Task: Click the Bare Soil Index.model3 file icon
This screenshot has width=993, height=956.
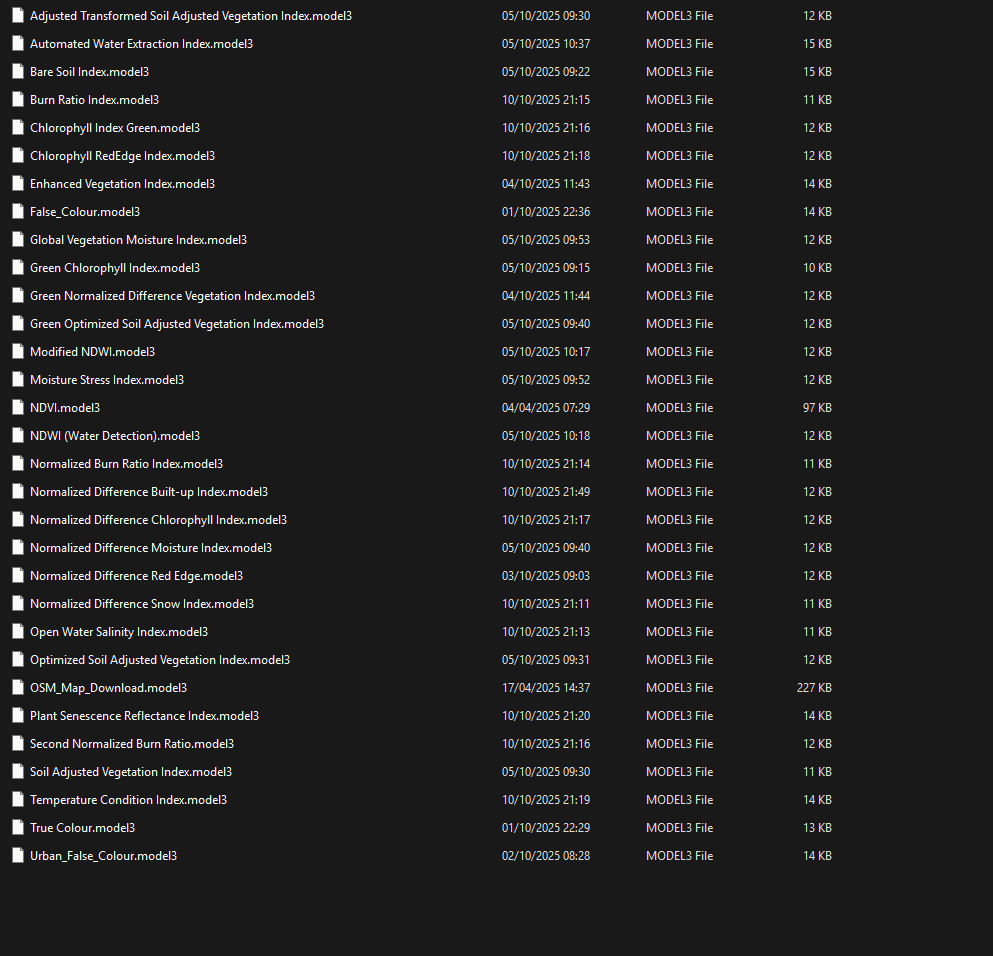Action: click(17, 71)
